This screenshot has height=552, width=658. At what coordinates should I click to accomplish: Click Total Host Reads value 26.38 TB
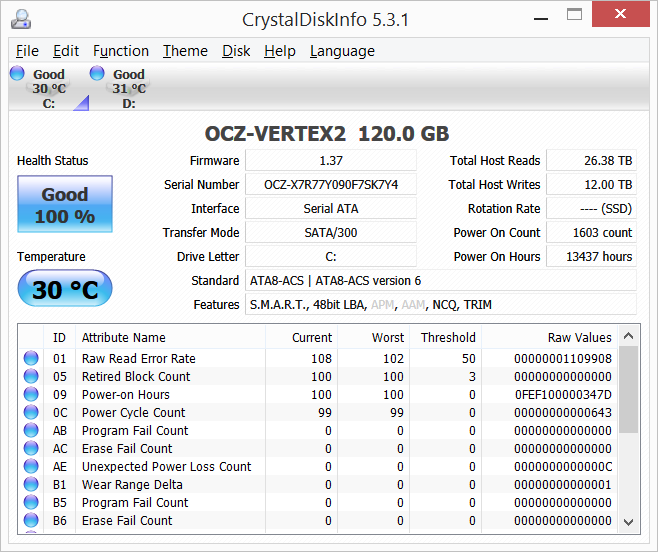point(591,160)
